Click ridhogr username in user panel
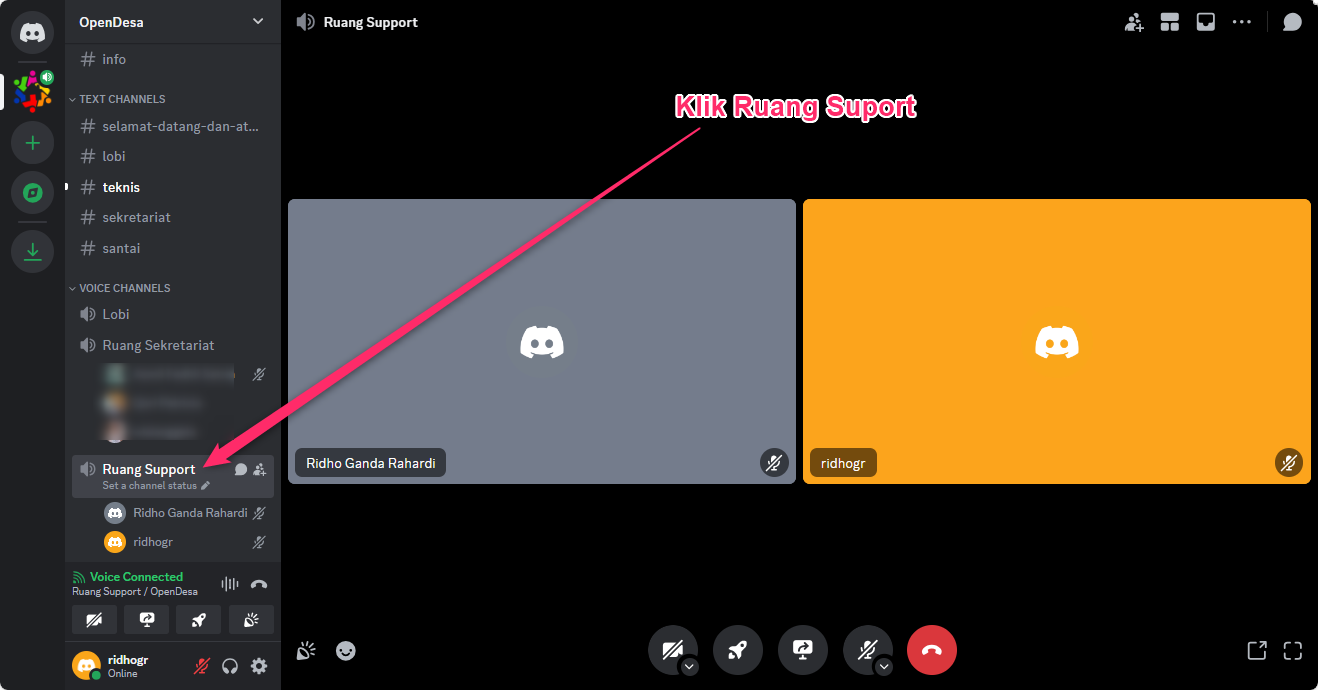1318x690 pixels. pos(128,660)
